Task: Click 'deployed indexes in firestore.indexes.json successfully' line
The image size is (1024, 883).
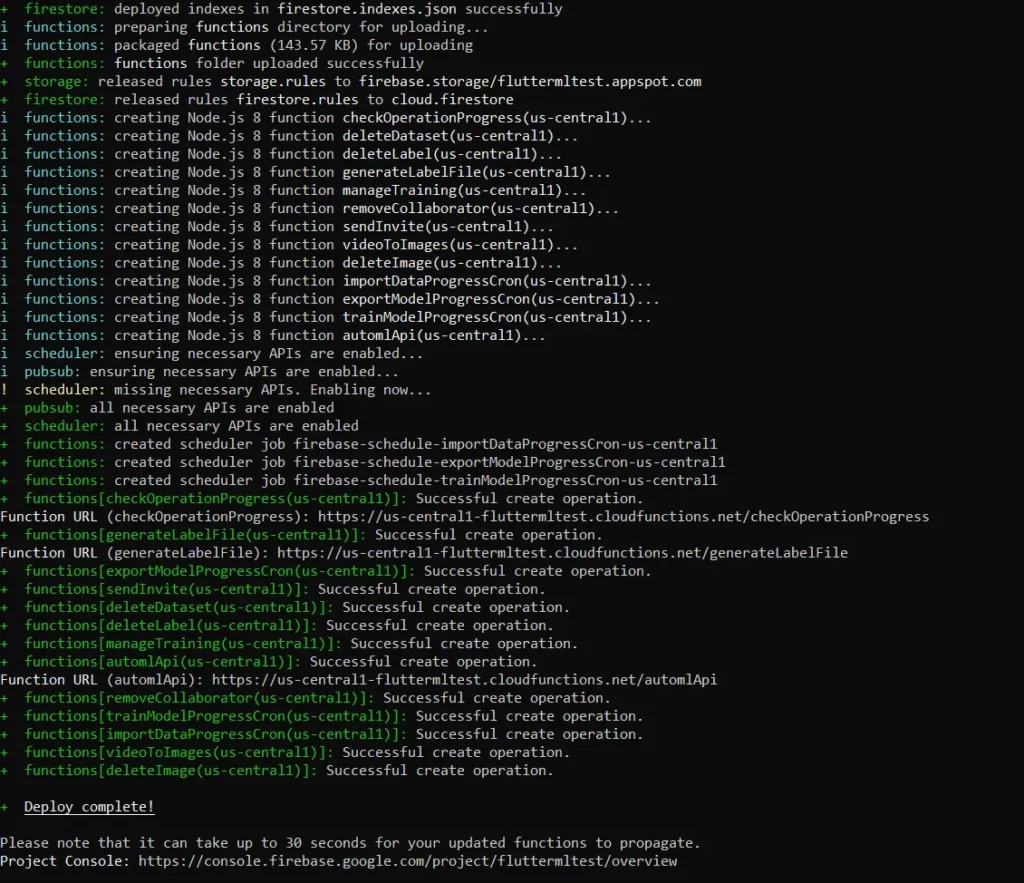Action: click(x=281, y=9)
